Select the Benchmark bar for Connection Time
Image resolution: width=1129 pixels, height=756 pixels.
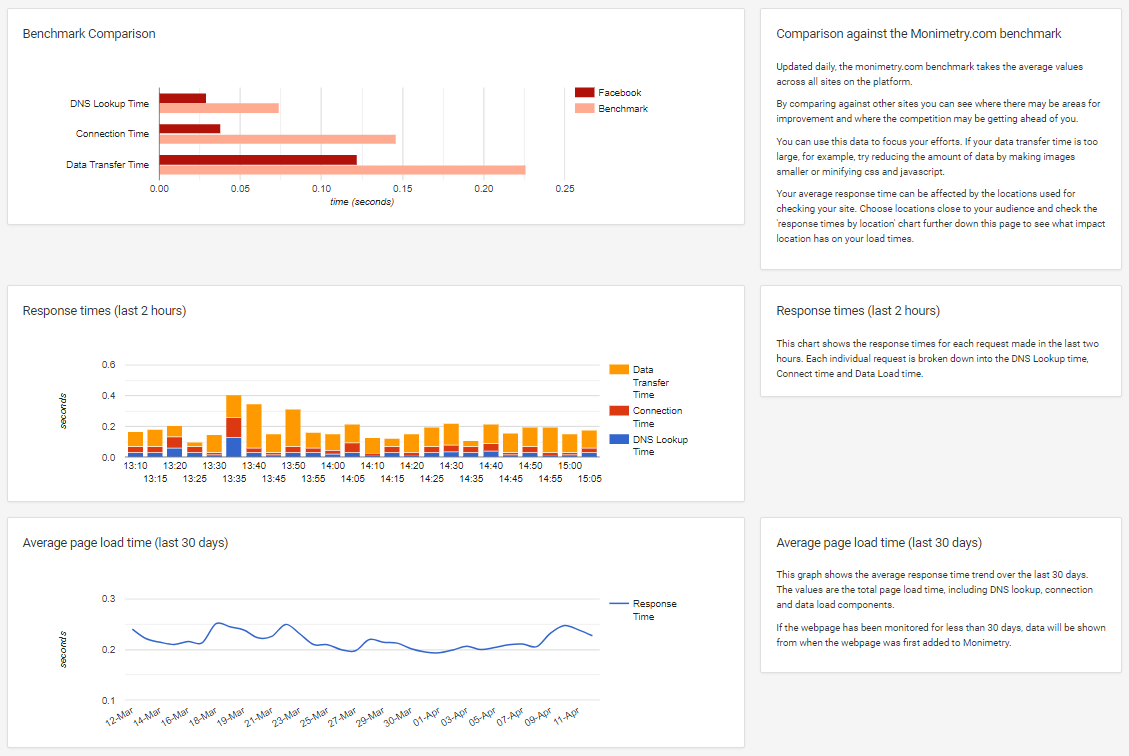(277, 139)
